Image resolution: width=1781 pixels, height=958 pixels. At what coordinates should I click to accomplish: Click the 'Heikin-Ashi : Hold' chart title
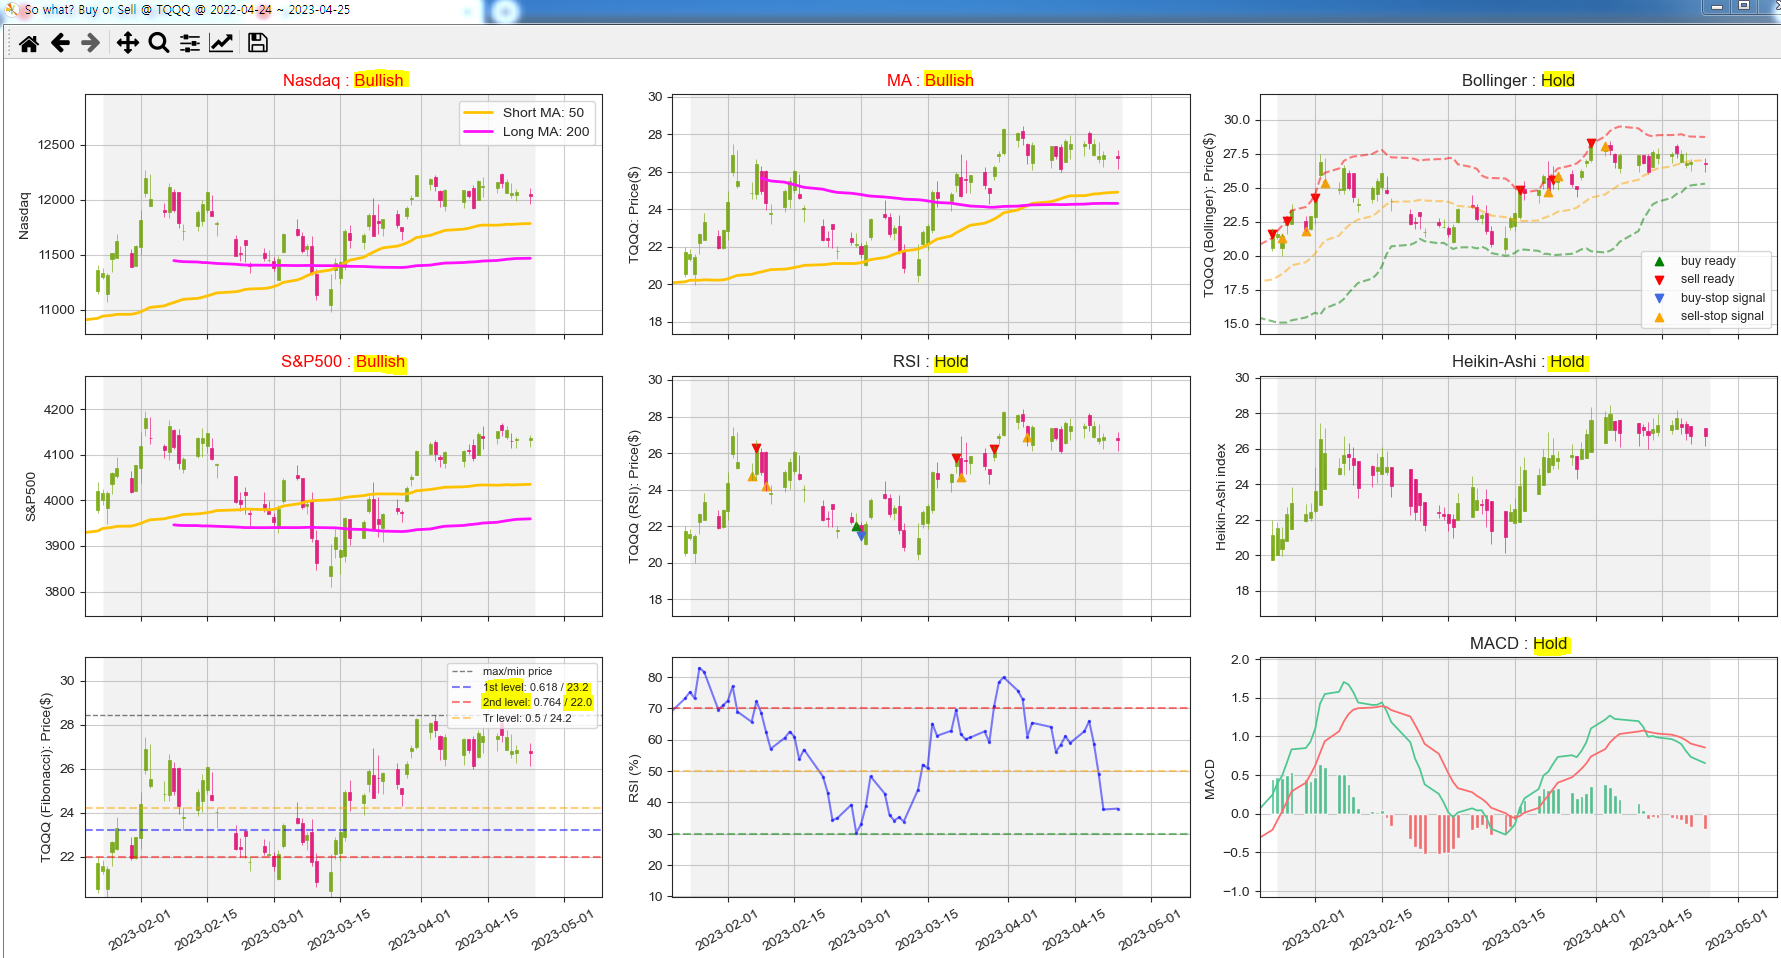pos(1518,362)
